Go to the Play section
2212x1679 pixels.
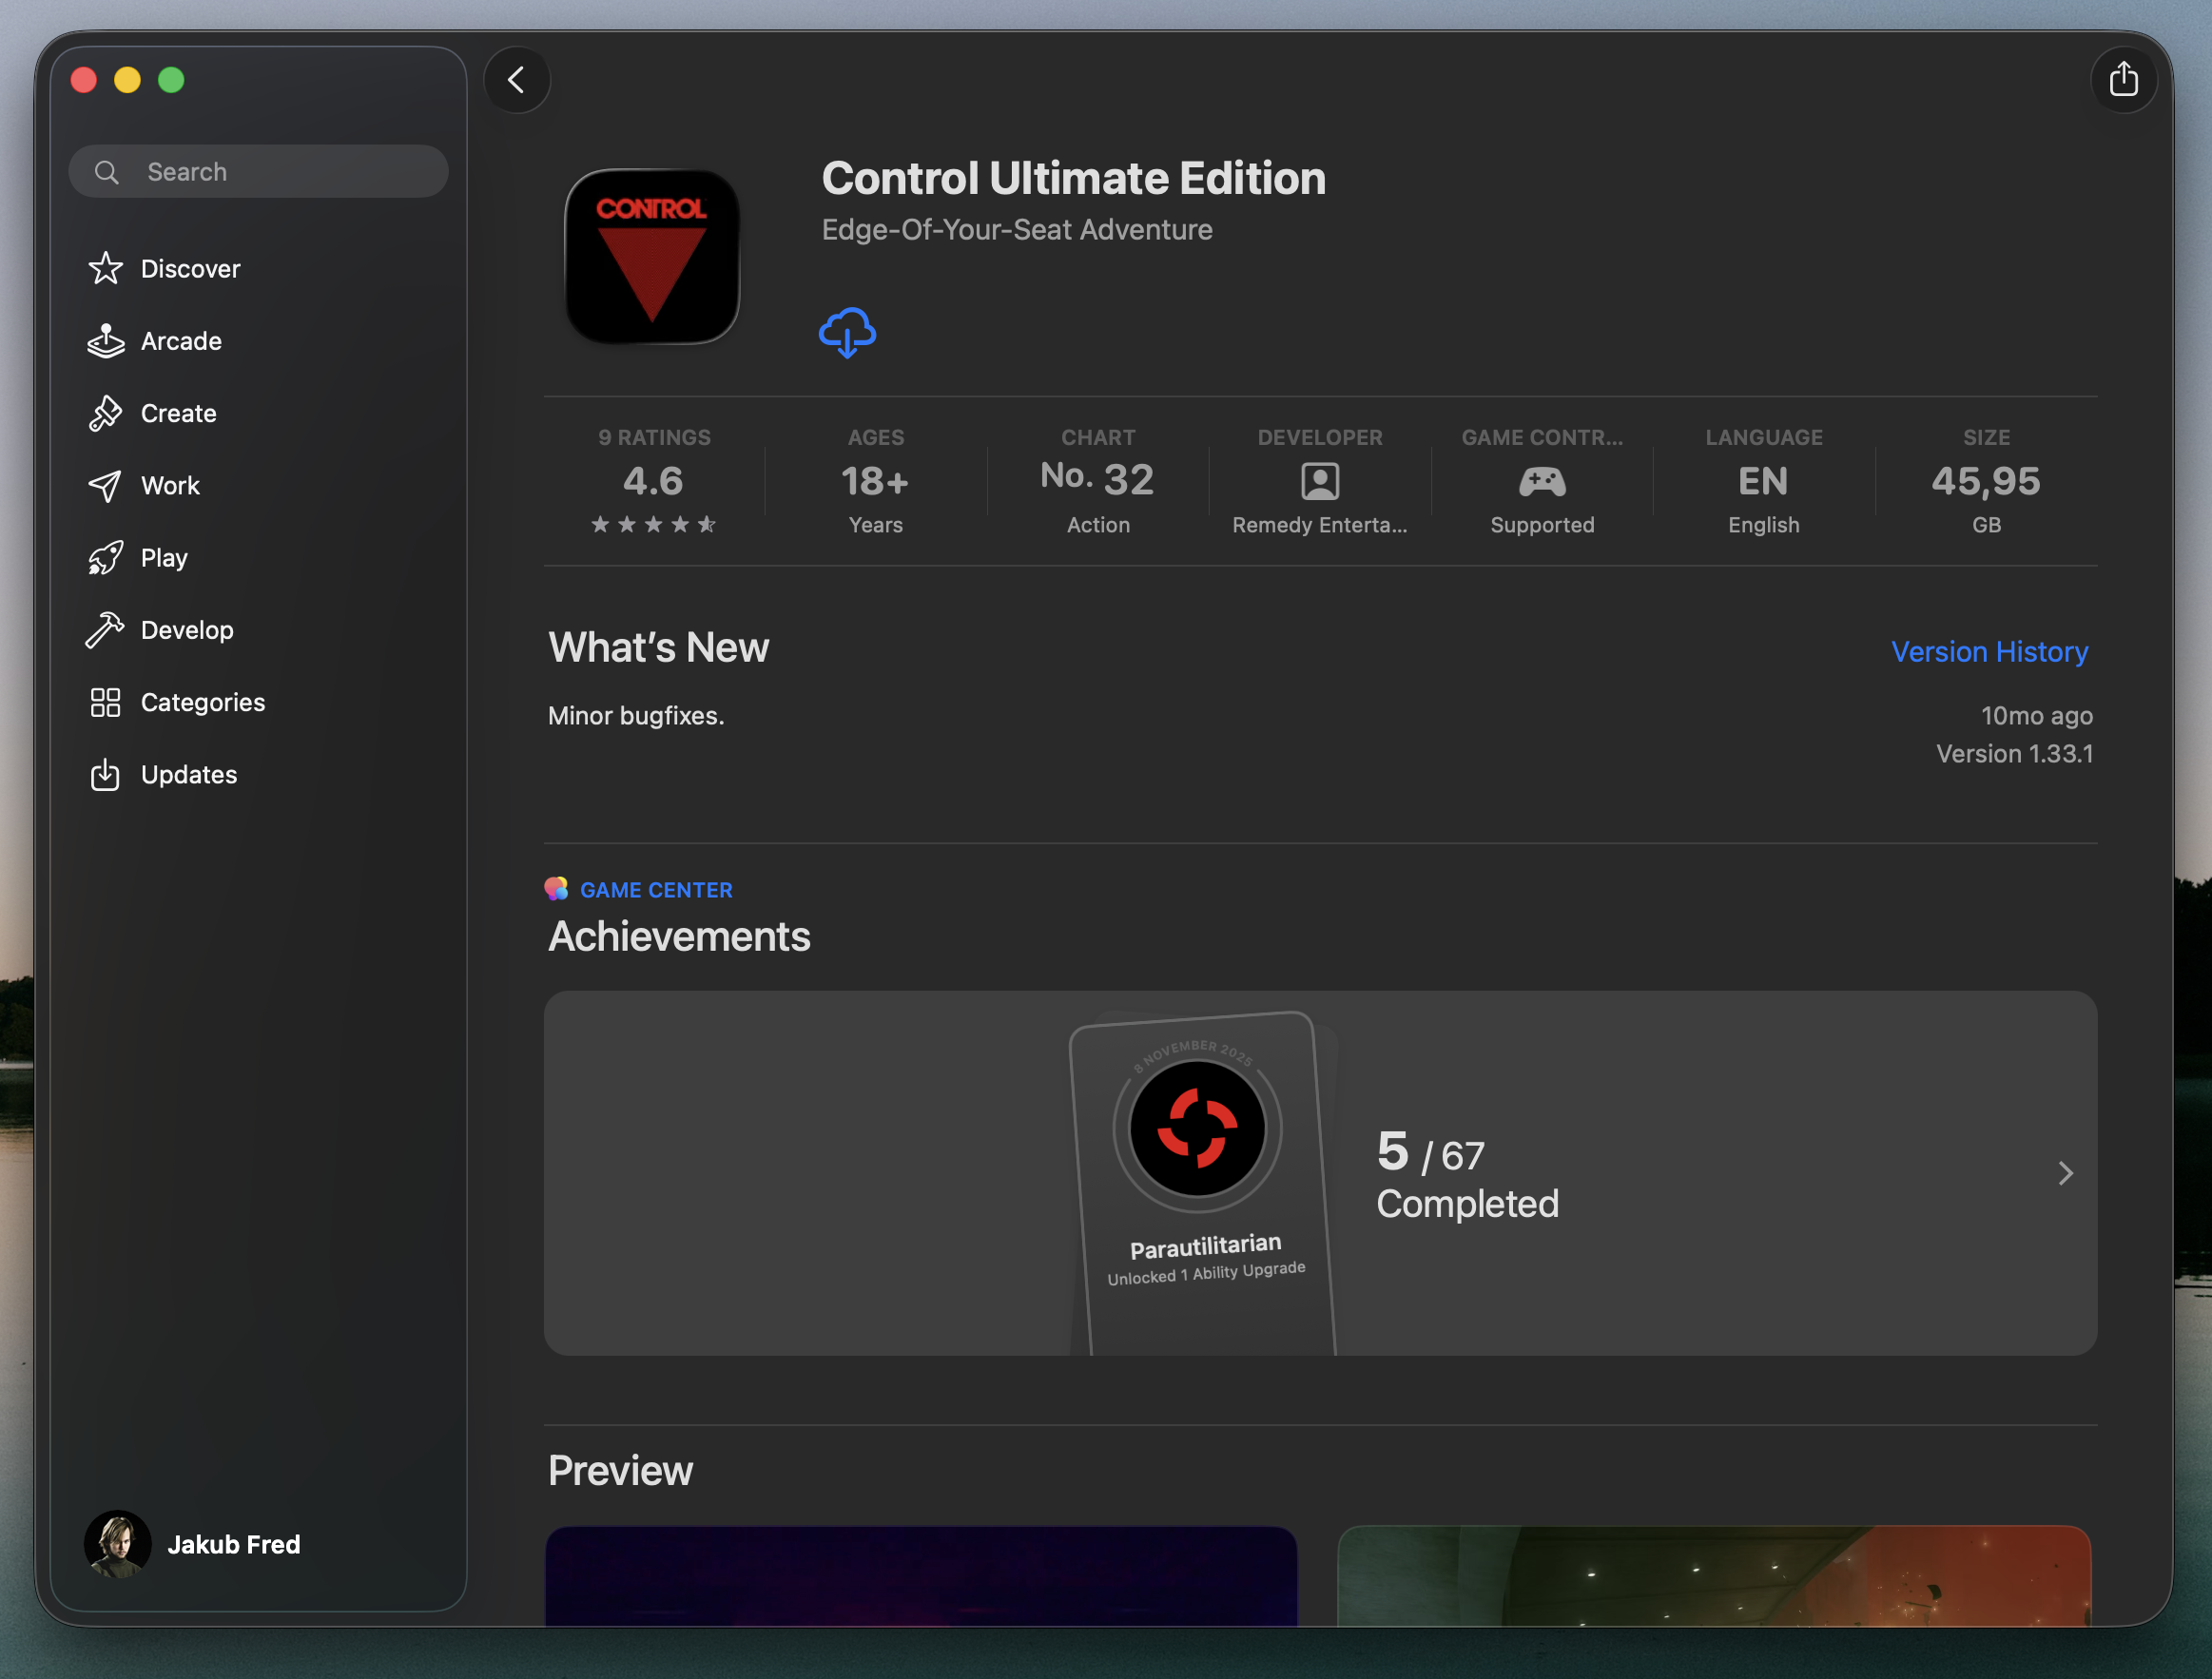[258, 558]
